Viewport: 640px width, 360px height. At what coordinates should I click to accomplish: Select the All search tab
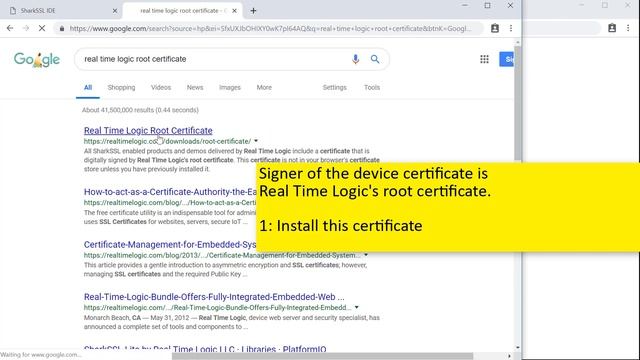pyautogui.click(x=88, y=87)
